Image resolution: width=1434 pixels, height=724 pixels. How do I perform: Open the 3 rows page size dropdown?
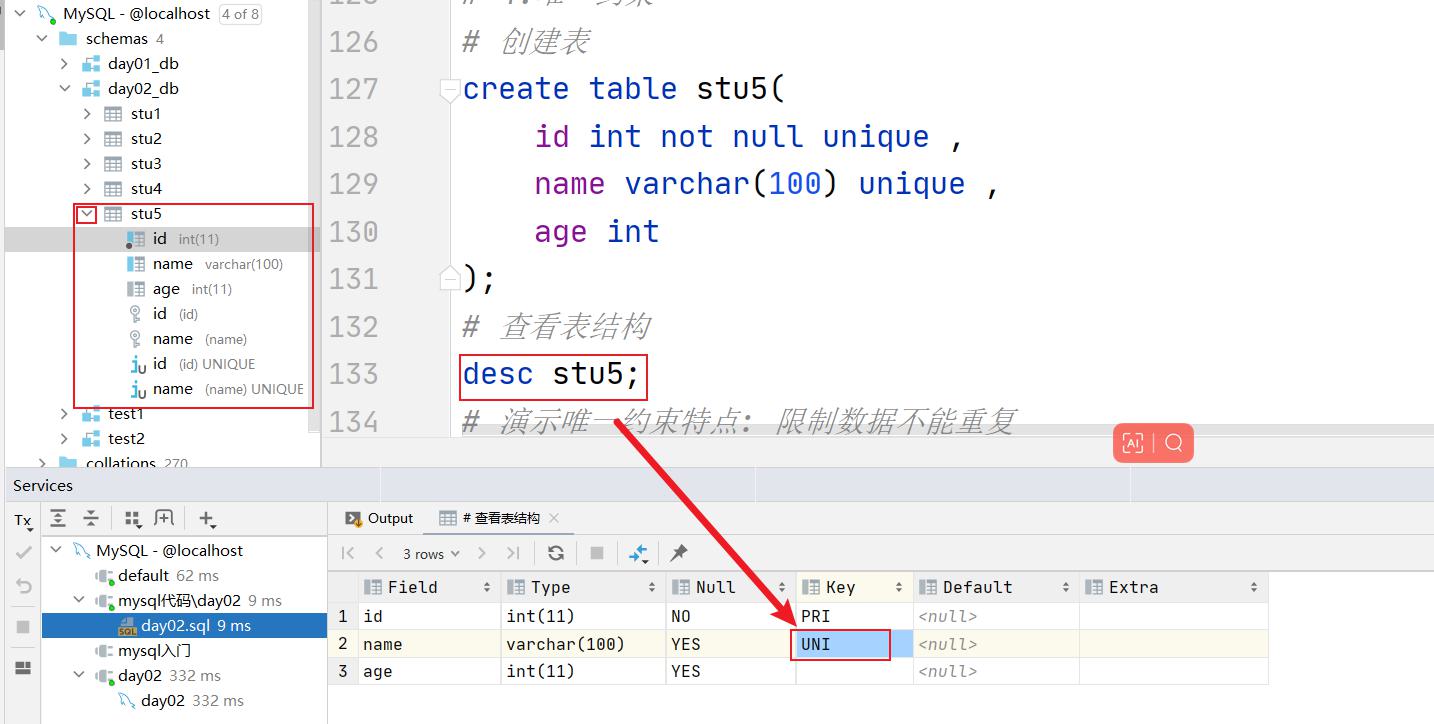(431, 553)
